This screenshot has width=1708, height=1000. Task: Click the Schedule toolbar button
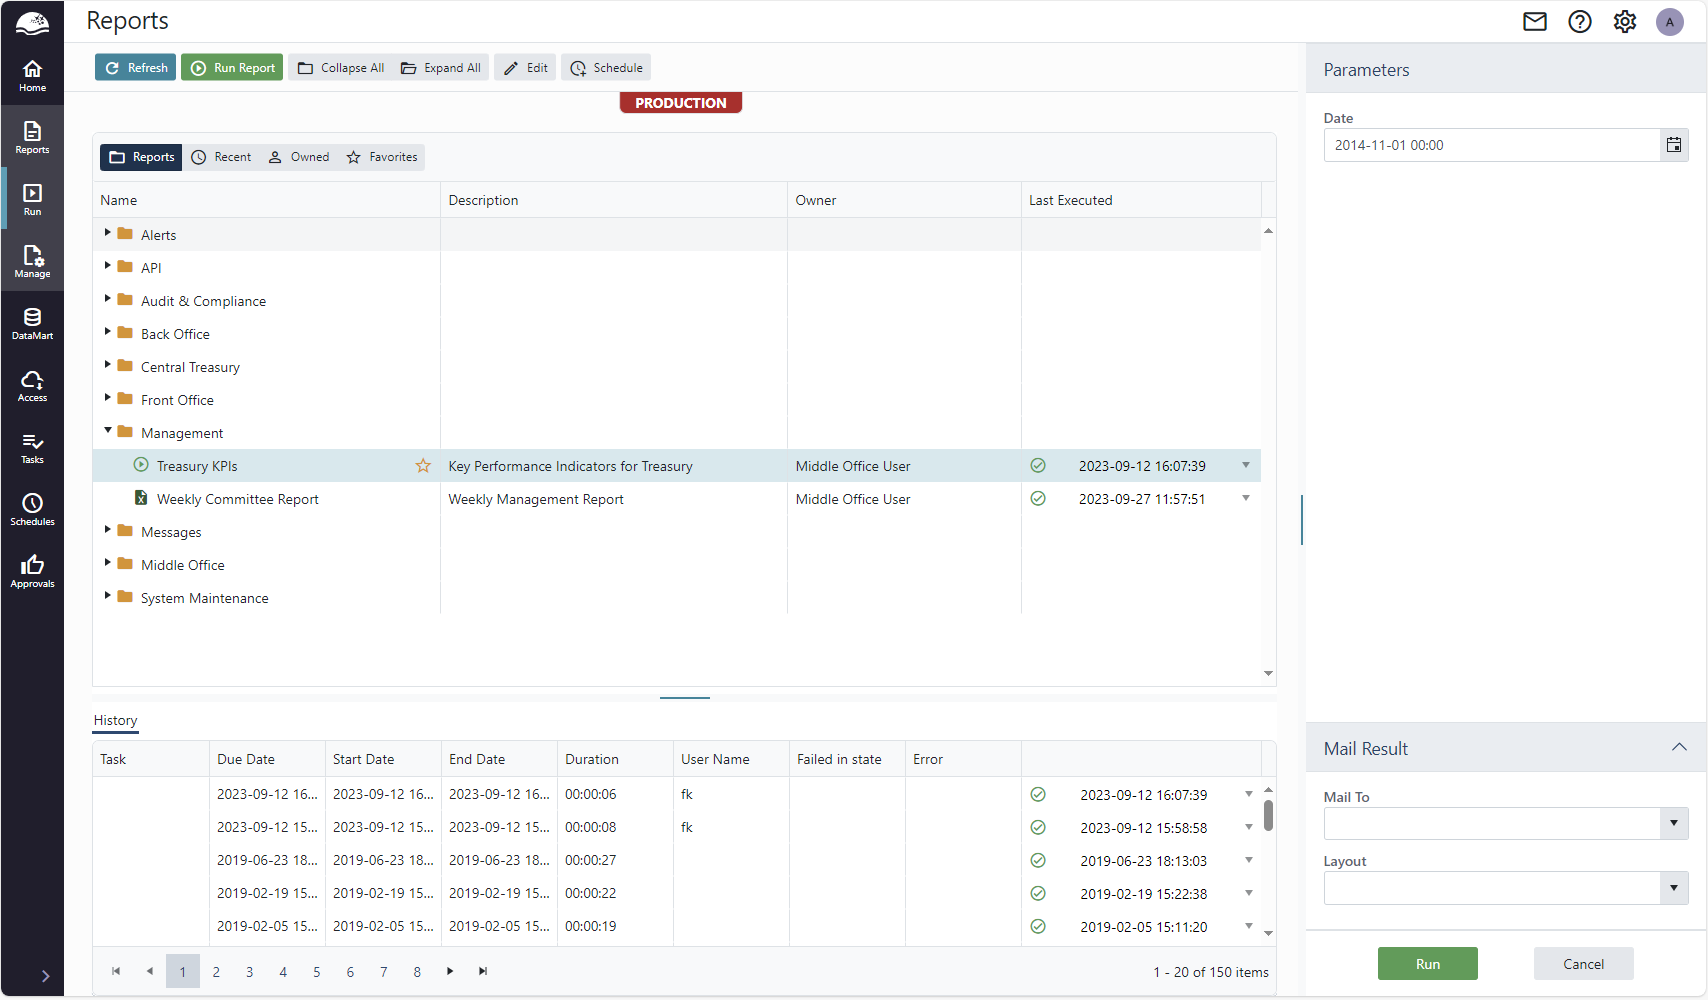pos(606,67)
